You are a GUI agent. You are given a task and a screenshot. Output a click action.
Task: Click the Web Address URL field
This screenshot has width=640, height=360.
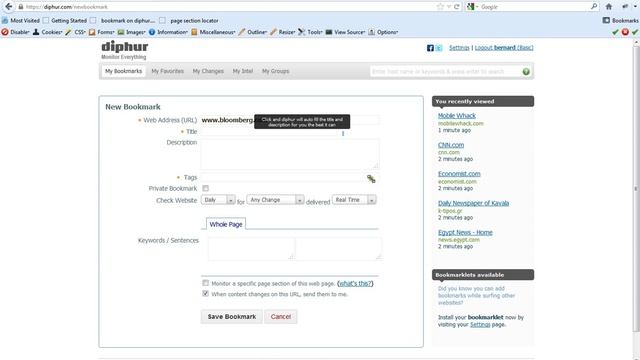tap(290, 120)
